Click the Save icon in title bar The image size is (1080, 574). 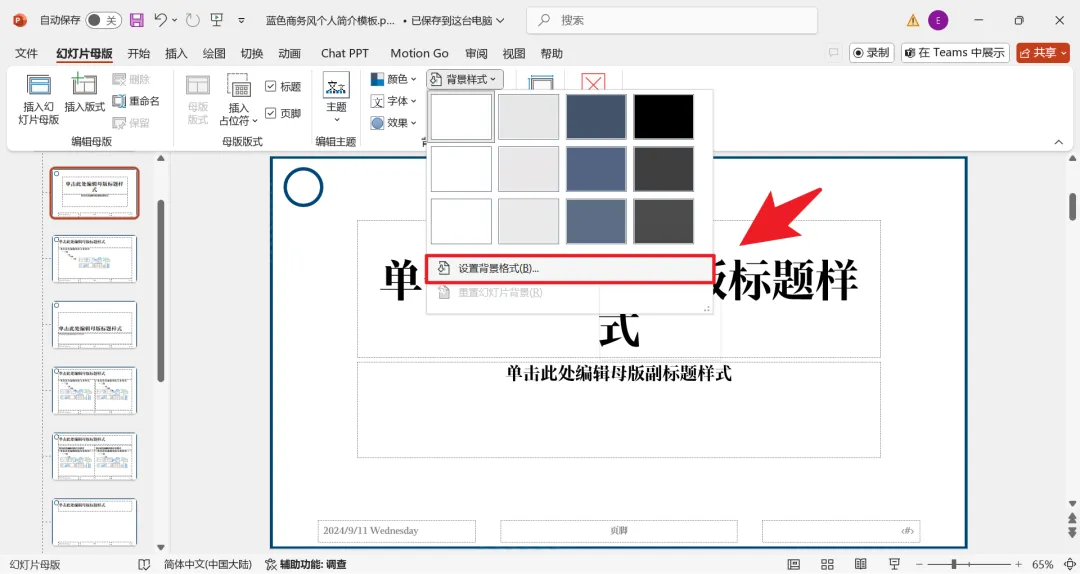click(x=136, y=20)
